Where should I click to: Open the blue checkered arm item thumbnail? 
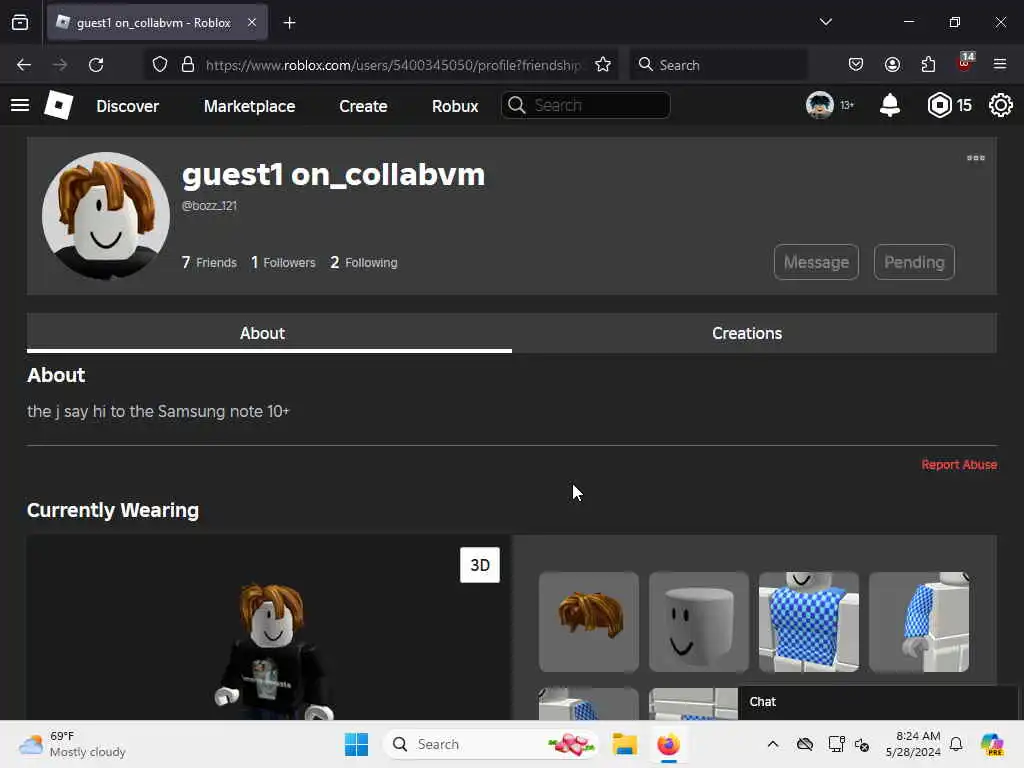click(919, 622)
